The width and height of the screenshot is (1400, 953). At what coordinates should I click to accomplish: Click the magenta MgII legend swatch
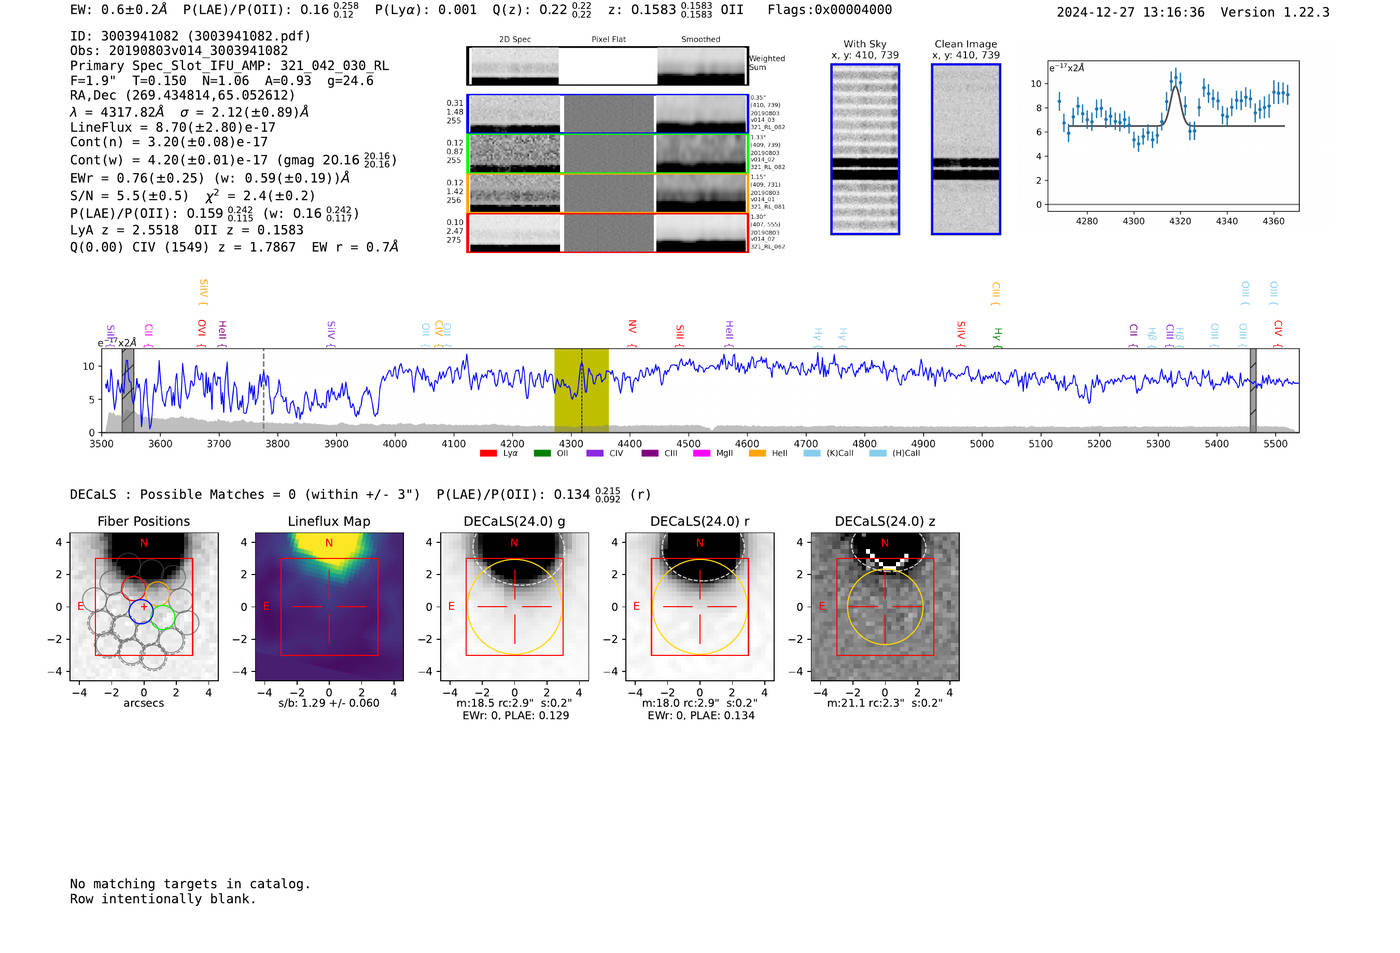point(701,453)
